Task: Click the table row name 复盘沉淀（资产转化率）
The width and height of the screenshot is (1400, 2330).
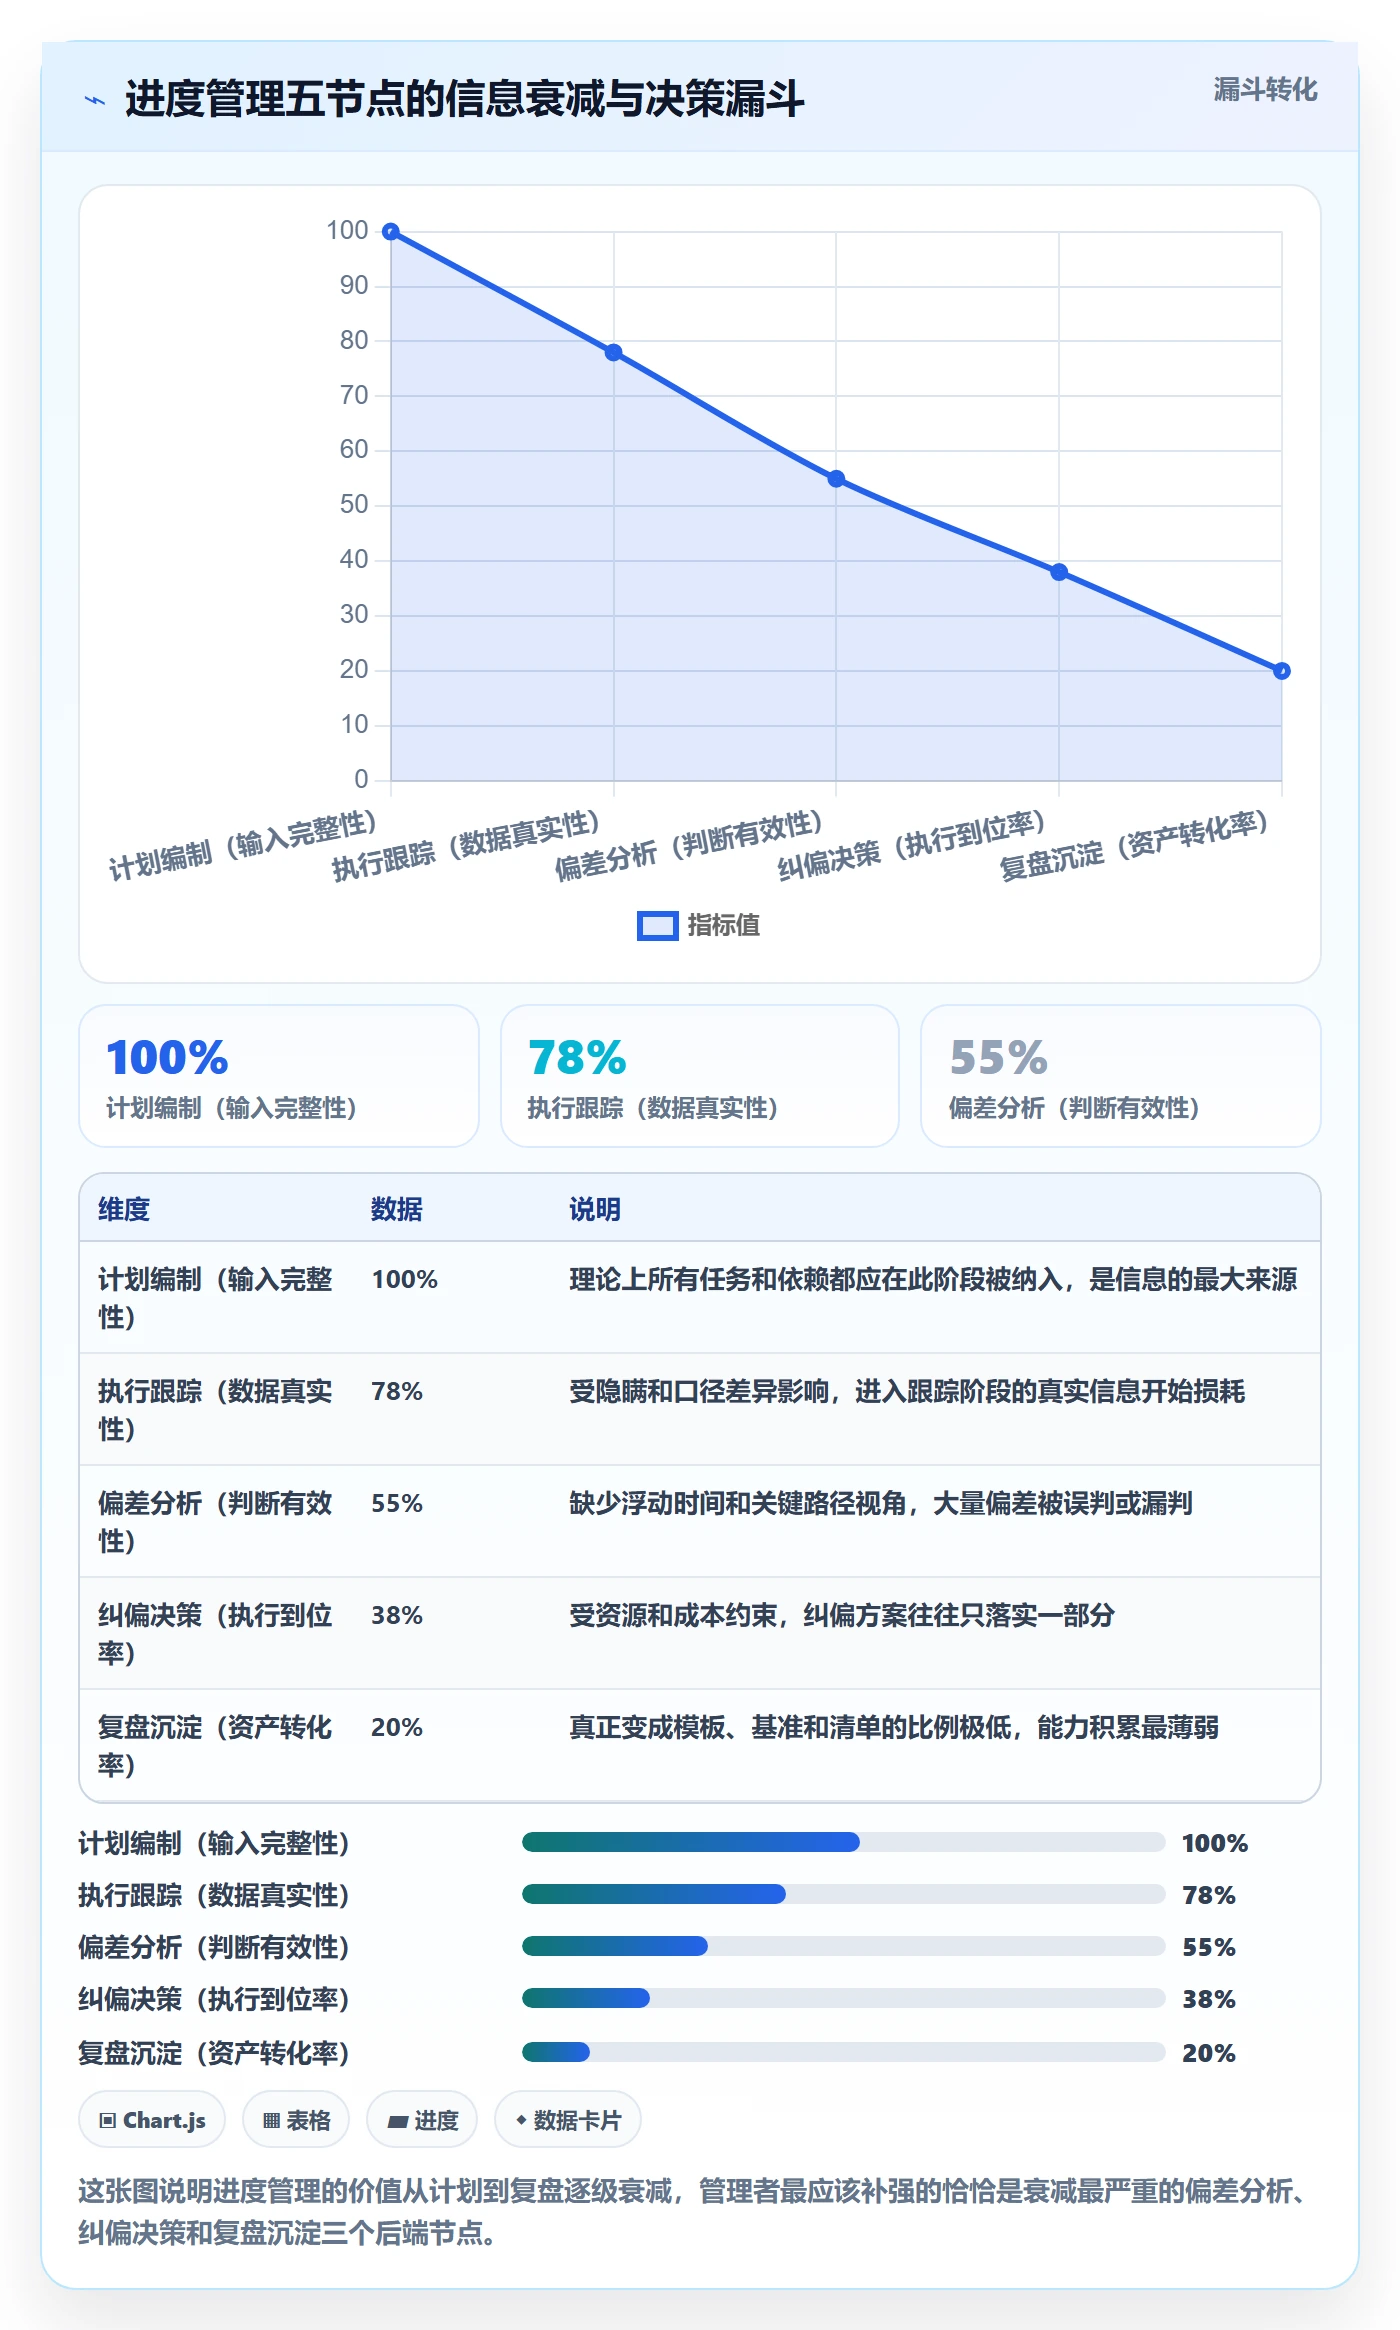Action: tap(215, 1746)
